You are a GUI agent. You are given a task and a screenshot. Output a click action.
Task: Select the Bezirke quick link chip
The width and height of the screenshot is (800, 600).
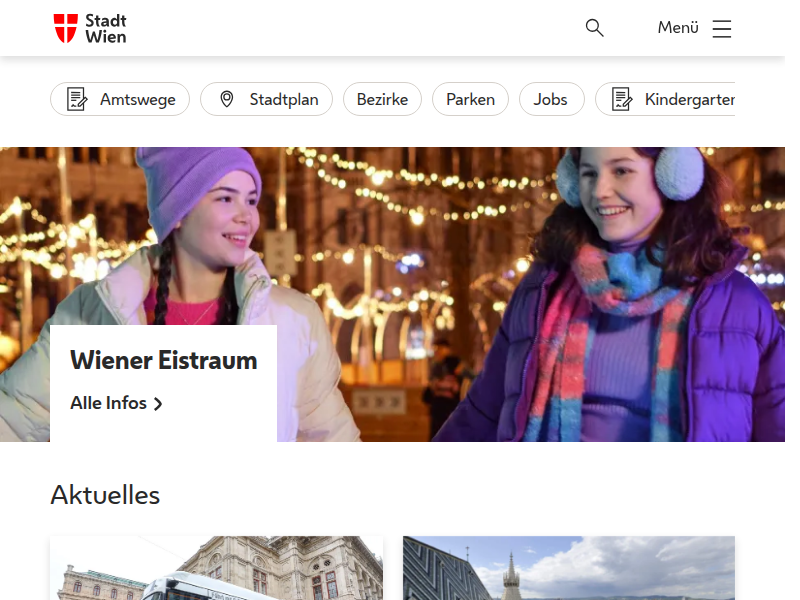pyautogui.click(x=382, y=99)
